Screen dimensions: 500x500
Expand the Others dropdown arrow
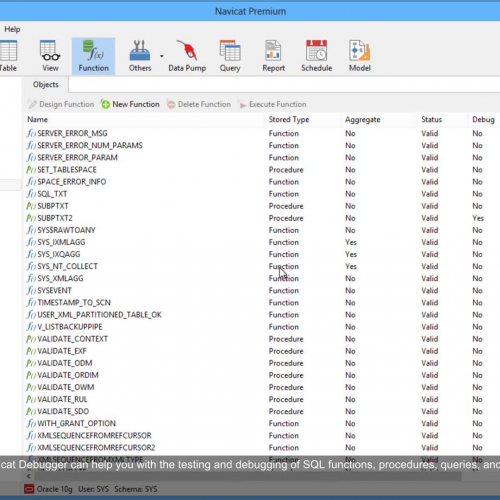click(162, 56)
